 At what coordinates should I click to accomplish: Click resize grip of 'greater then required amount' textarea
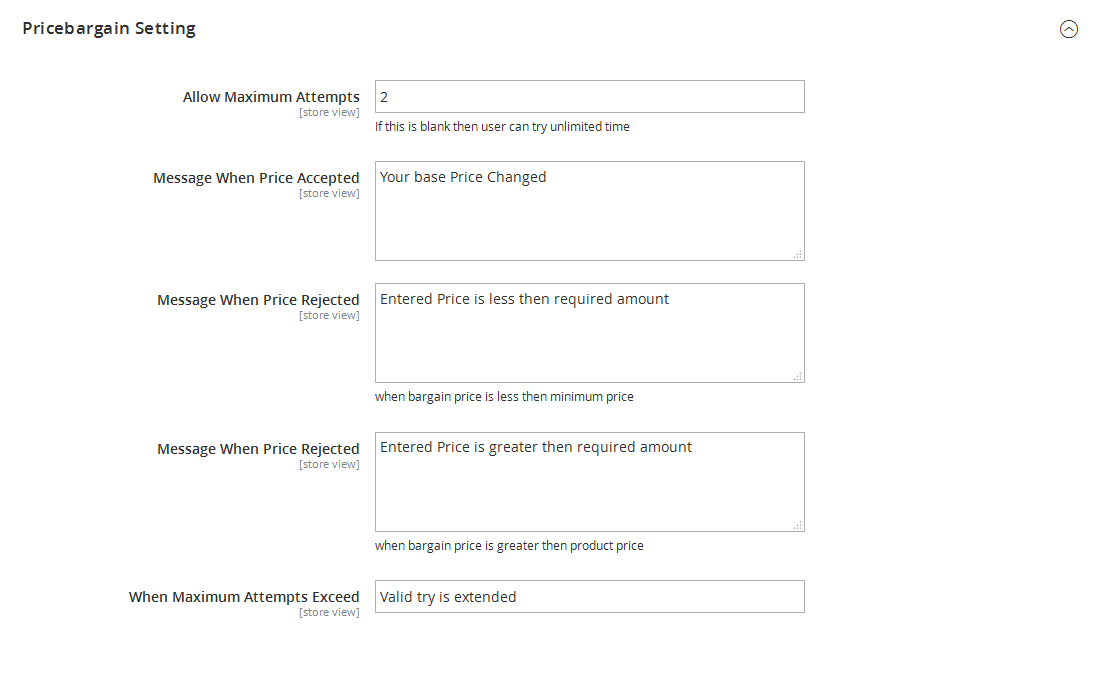click(798, 526)
